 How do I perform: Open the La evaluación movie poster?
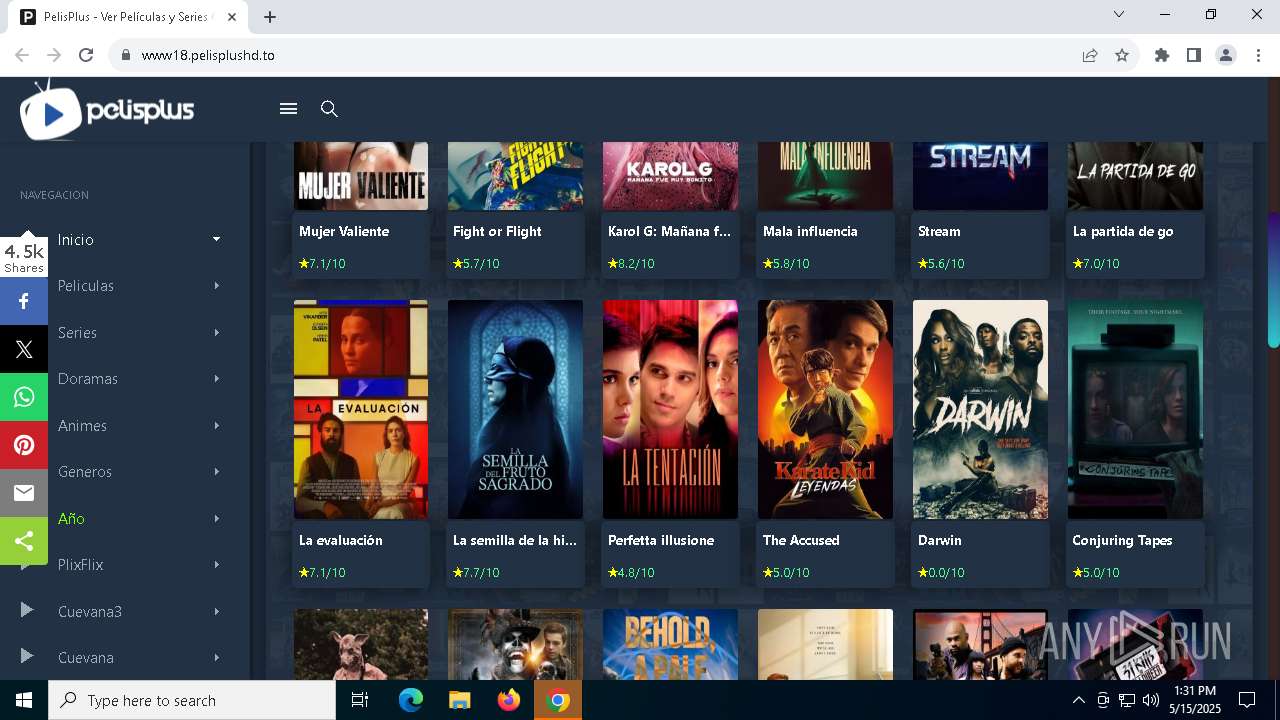pyautogui.click(x=361, y=410)
